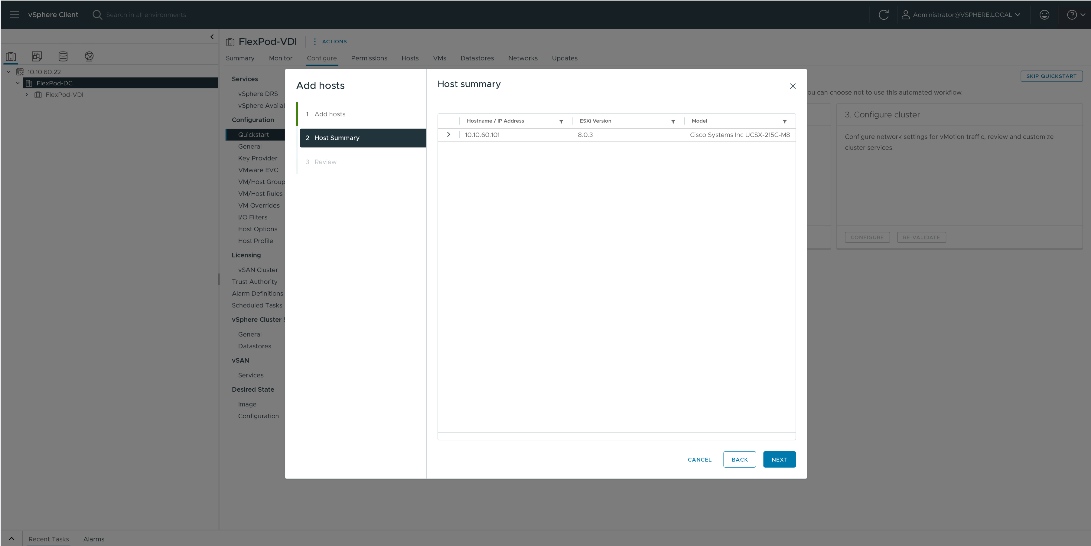Focus the search all environments field
1091x546 pixels.
point(146,15)
